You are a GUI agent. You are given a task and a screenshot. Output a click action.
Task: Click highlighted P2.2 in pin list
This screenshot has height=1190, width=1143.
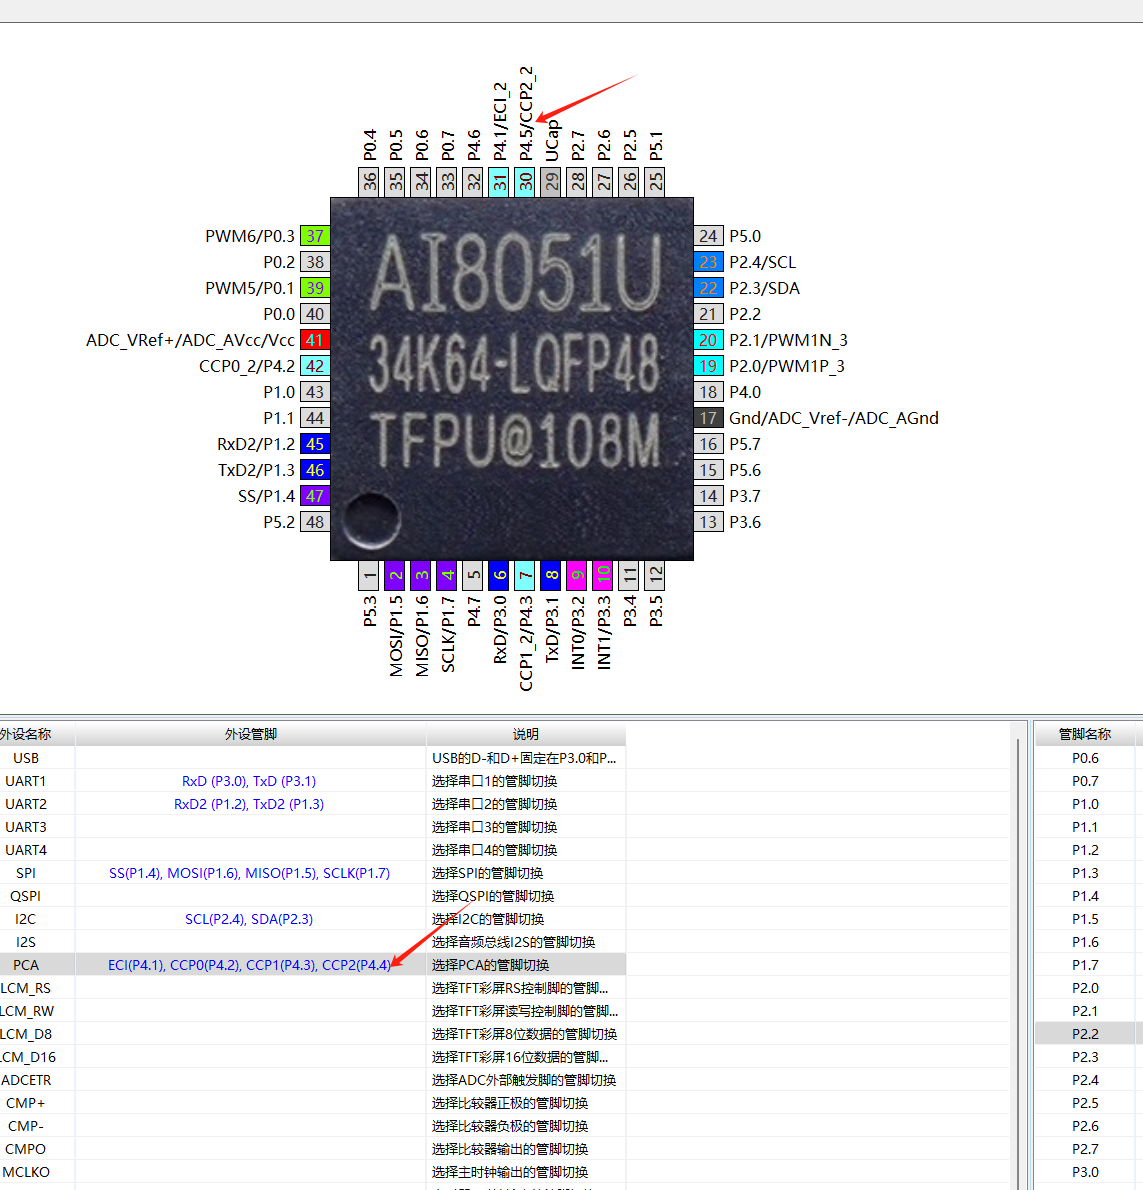(x=1085, y=1034)
